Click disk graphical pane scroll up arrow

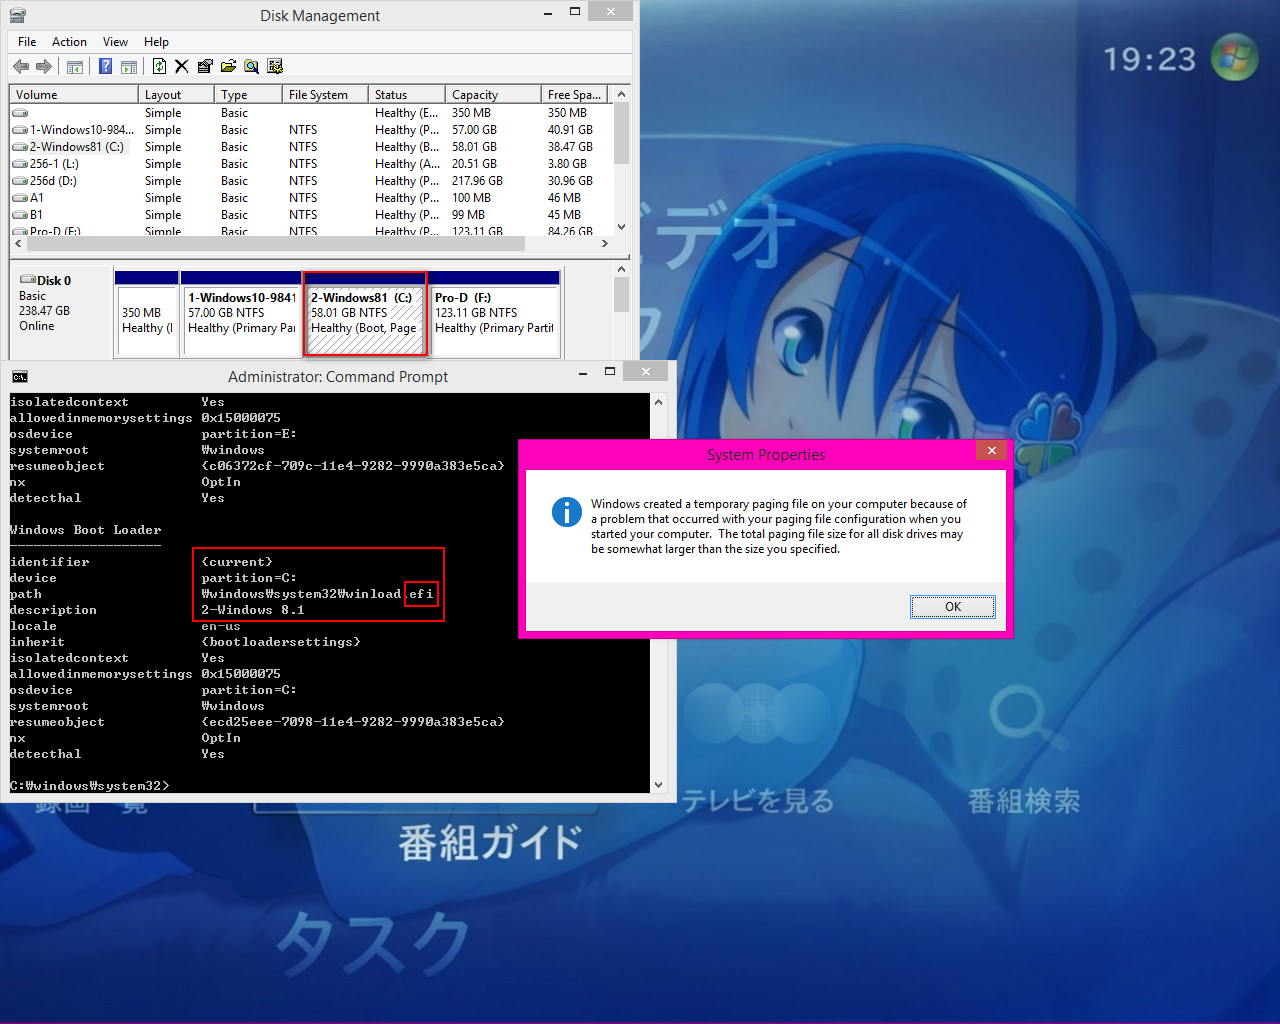click(621, 269)
